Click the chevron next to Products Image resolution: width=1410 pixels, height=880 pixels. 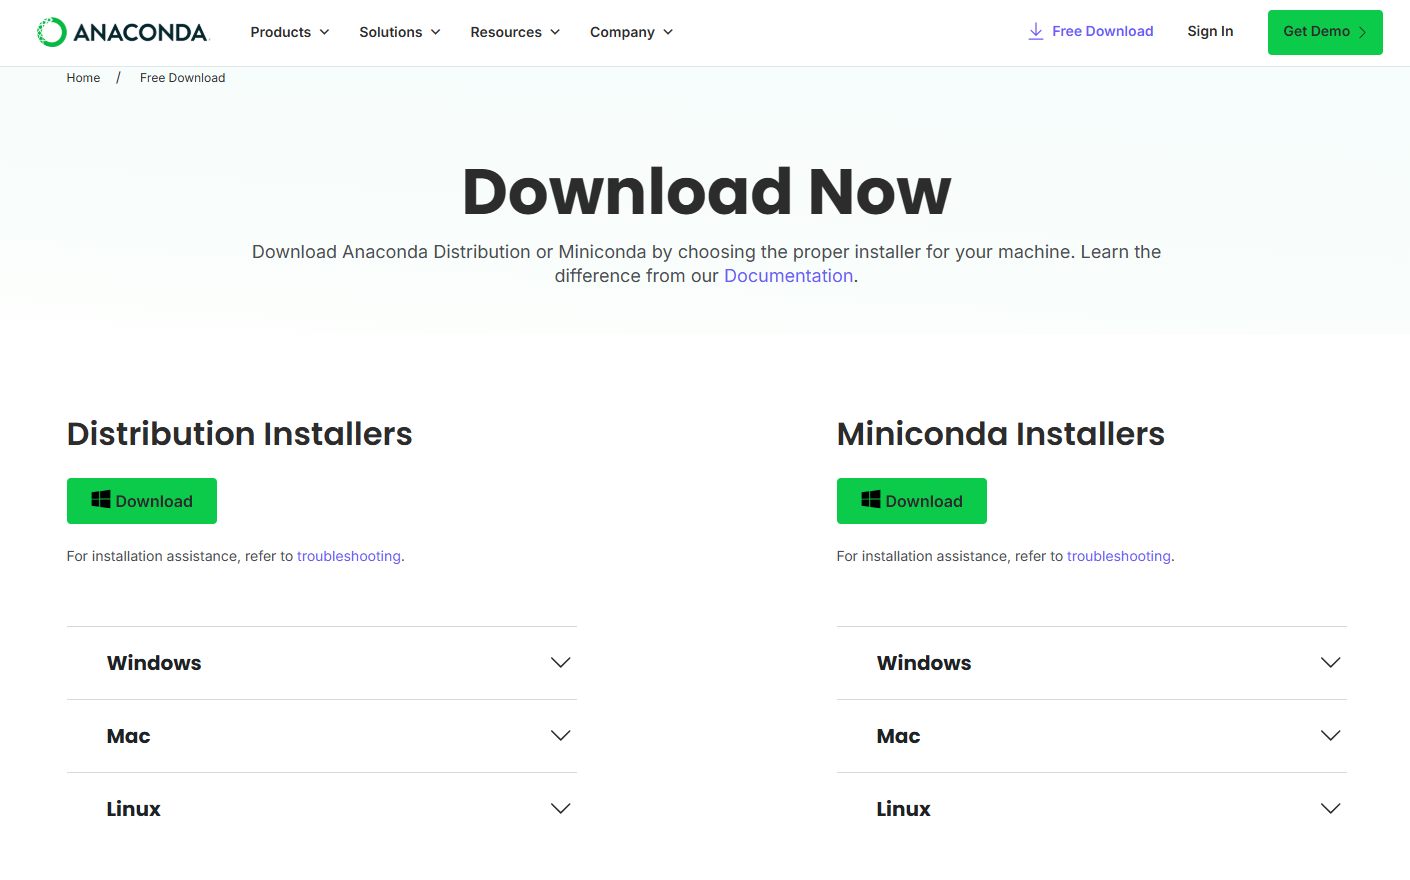pos(324,32)
